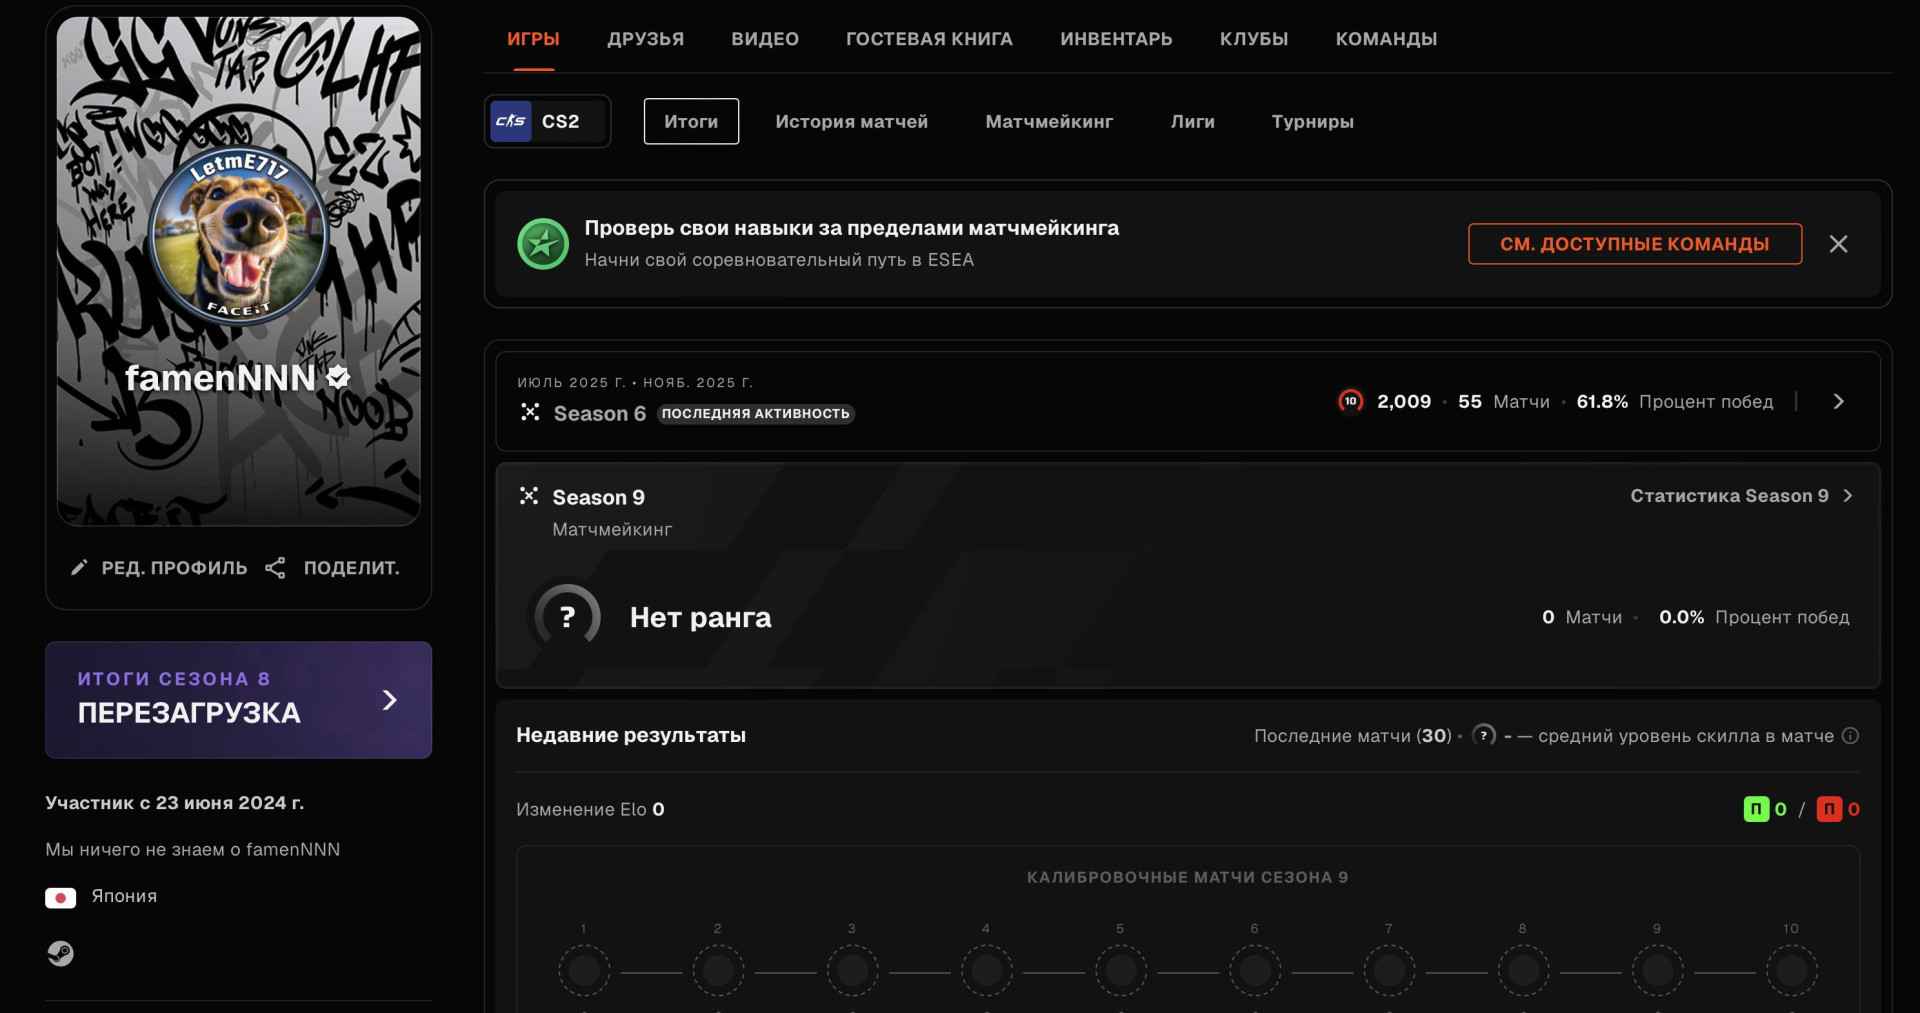This screenshot has height=1013, width=1920.
Task: Open the Лиги sub-tab
Action: click(x=1193, y=121)
